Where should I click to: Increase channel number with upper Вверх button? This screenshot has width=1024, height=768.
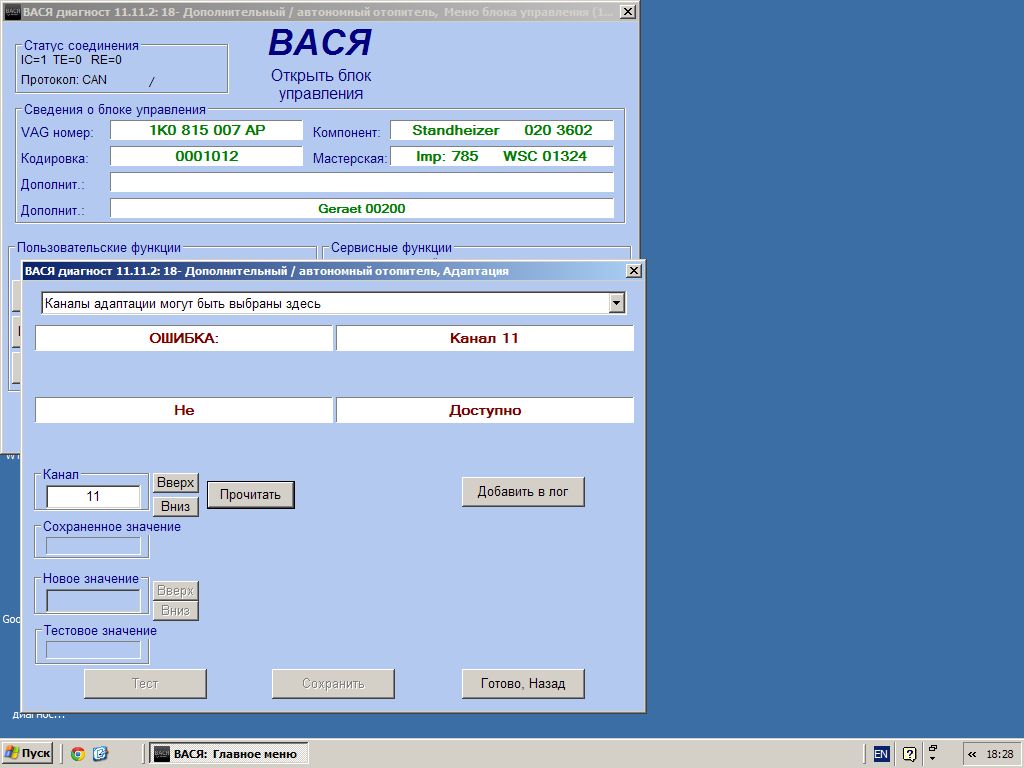[x=176, y=483]
